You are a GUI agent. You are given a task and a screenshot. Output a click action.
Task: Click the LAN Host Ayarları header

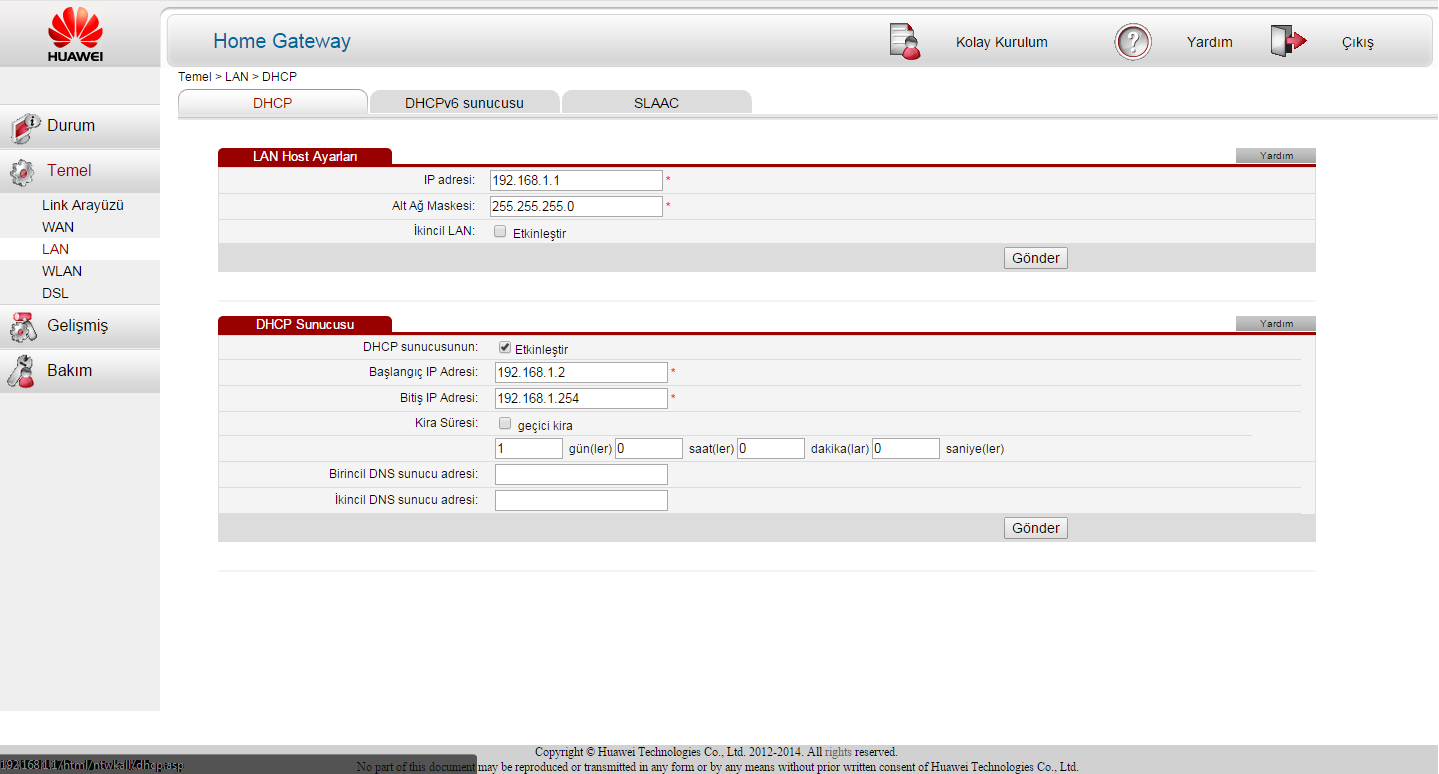pyautogui.click(x=305, y=156)
